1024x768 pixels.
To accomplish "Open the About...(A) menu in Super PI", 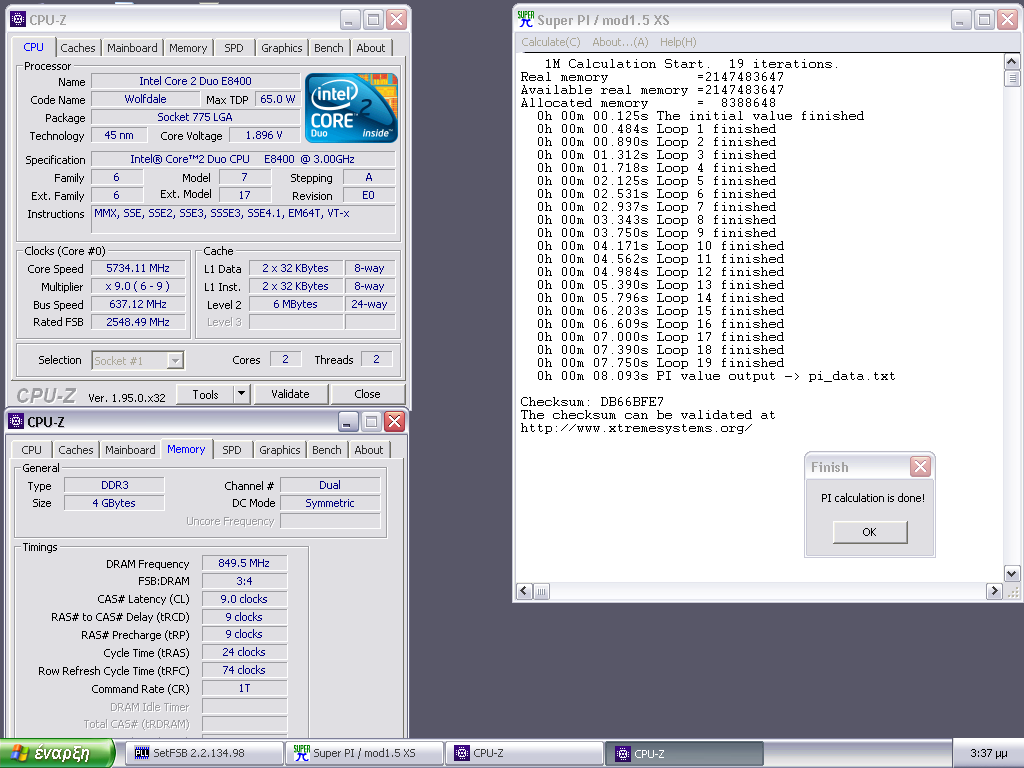I will [x=620, y=42].
